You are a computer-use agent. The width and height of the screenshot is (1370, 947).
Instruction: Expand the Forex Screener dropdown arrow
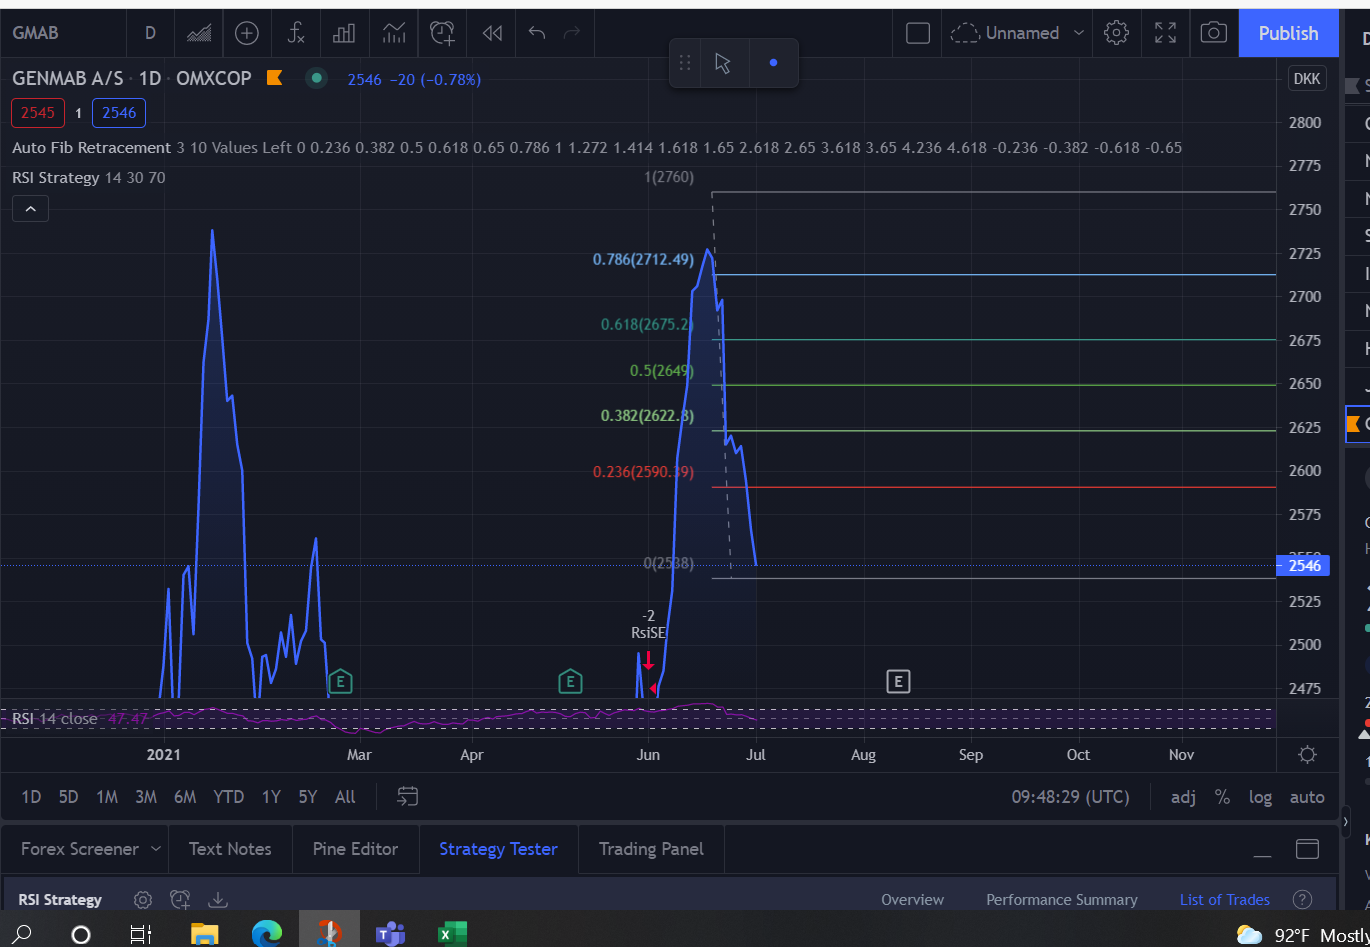[155, 849]
